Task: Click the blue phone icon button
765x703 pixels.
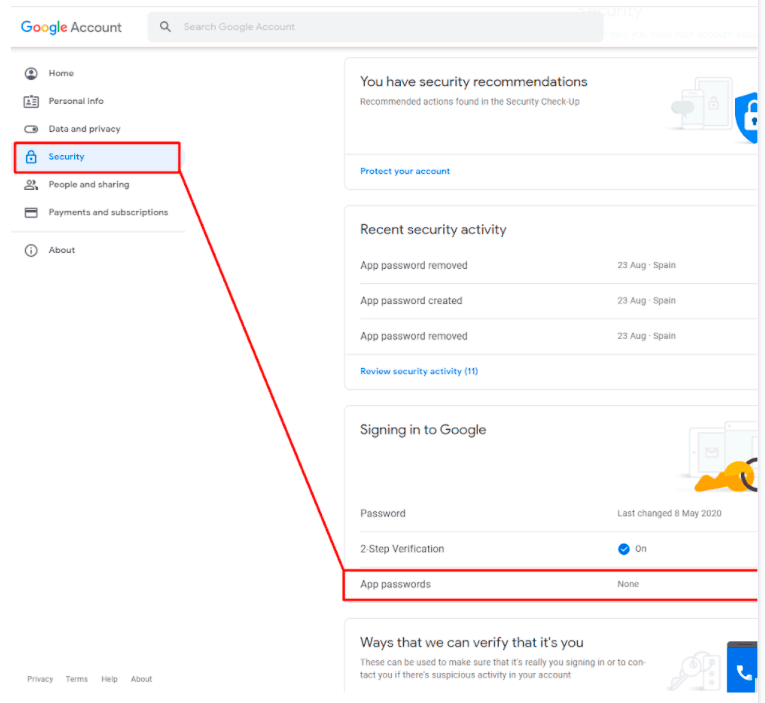Action: tap(742, 672)
